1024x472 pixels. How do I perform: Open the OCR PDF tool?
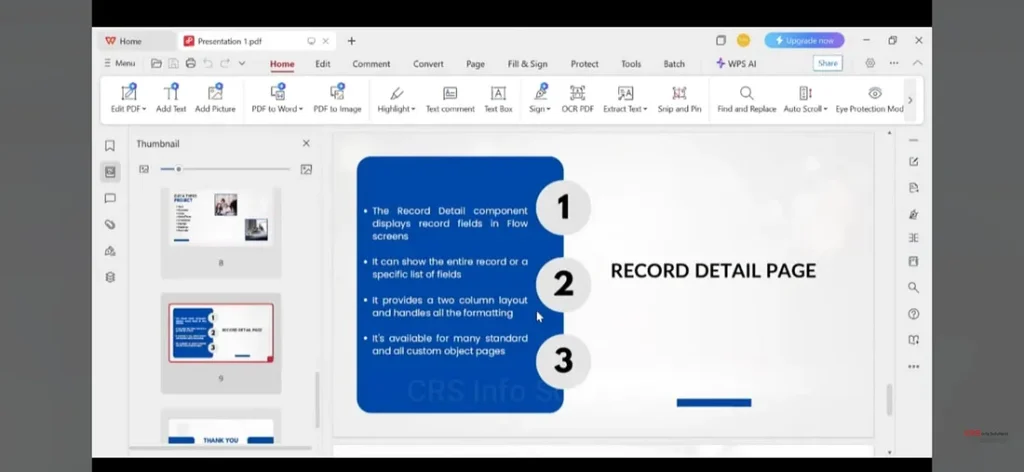pos(577,98)
